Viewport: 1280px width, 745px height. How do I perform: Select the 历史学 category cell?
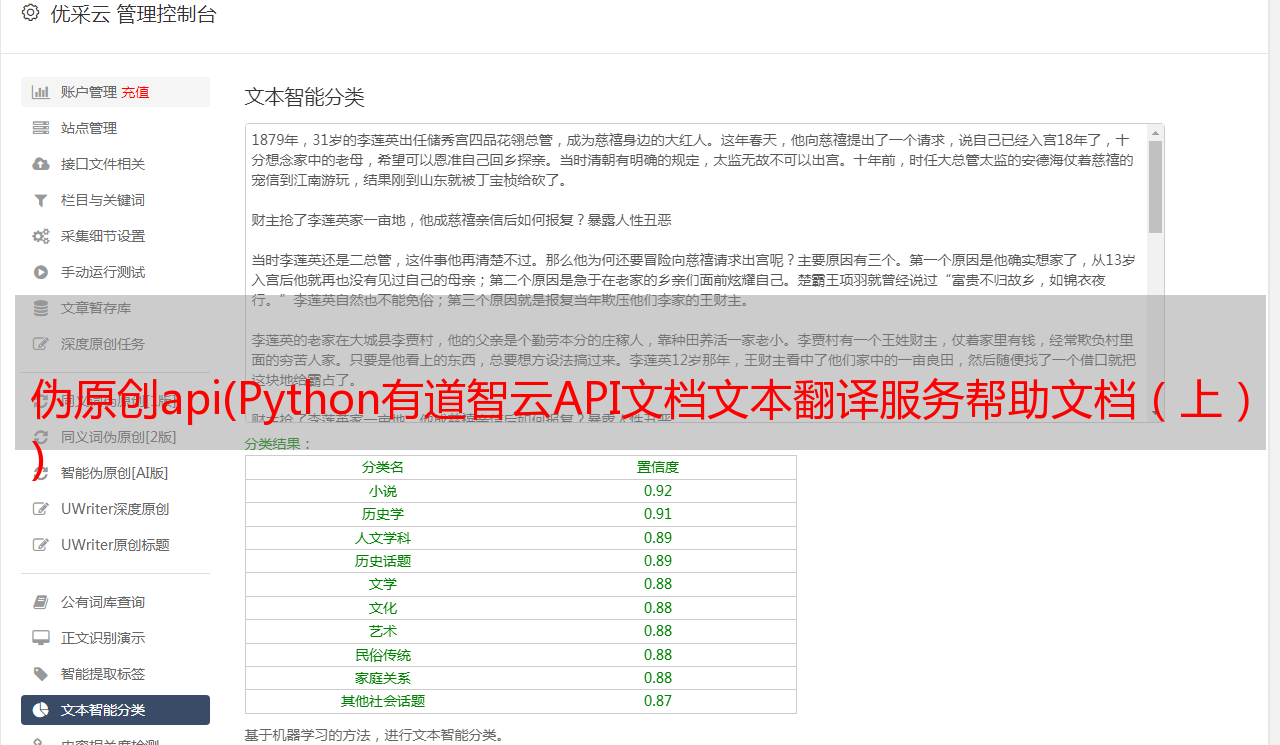(x=383, y=514)
